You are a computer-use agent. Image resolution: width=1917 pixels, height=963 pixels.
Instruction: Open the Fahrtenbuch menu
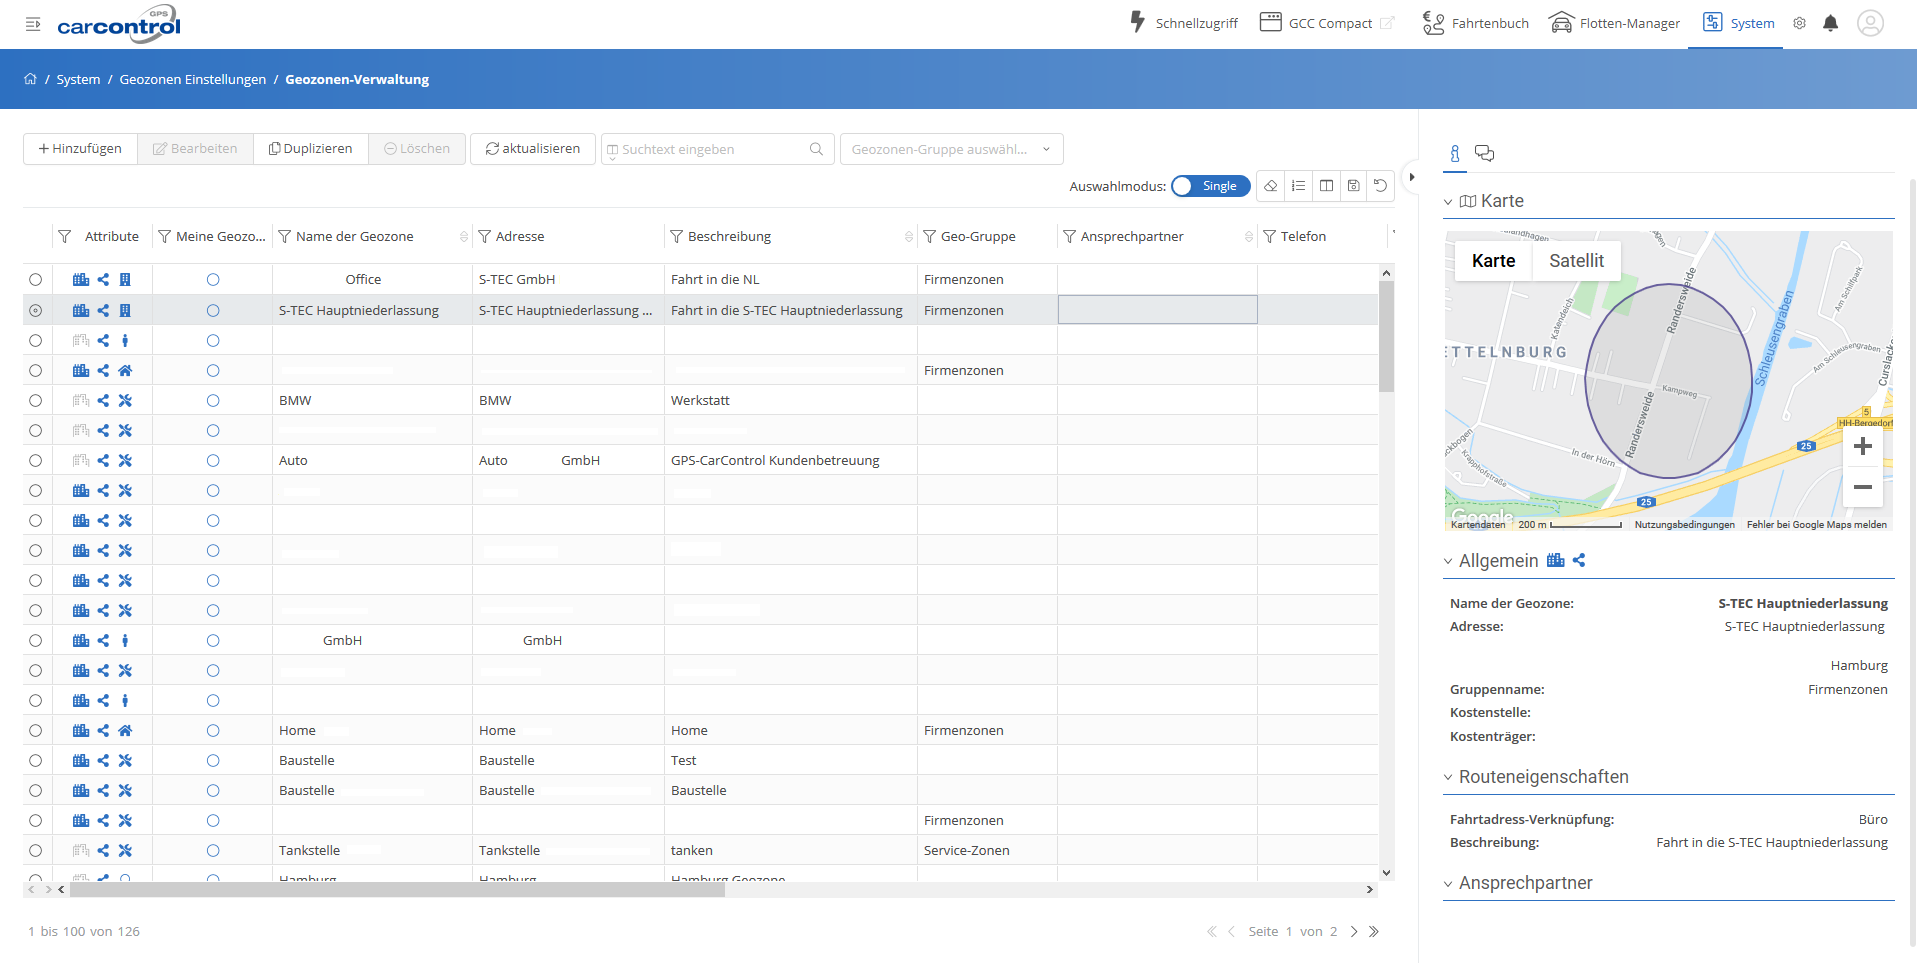click(1476, 23)
